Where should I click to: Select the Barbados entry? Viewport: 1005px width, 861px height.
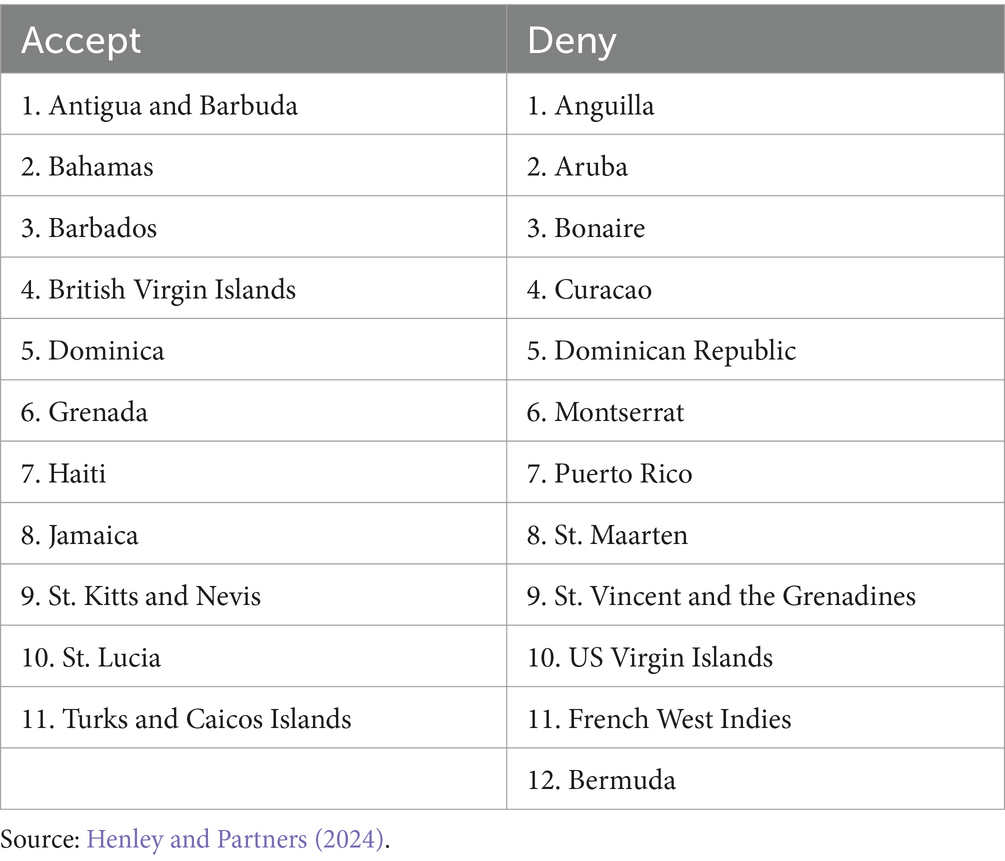(253, 227)
